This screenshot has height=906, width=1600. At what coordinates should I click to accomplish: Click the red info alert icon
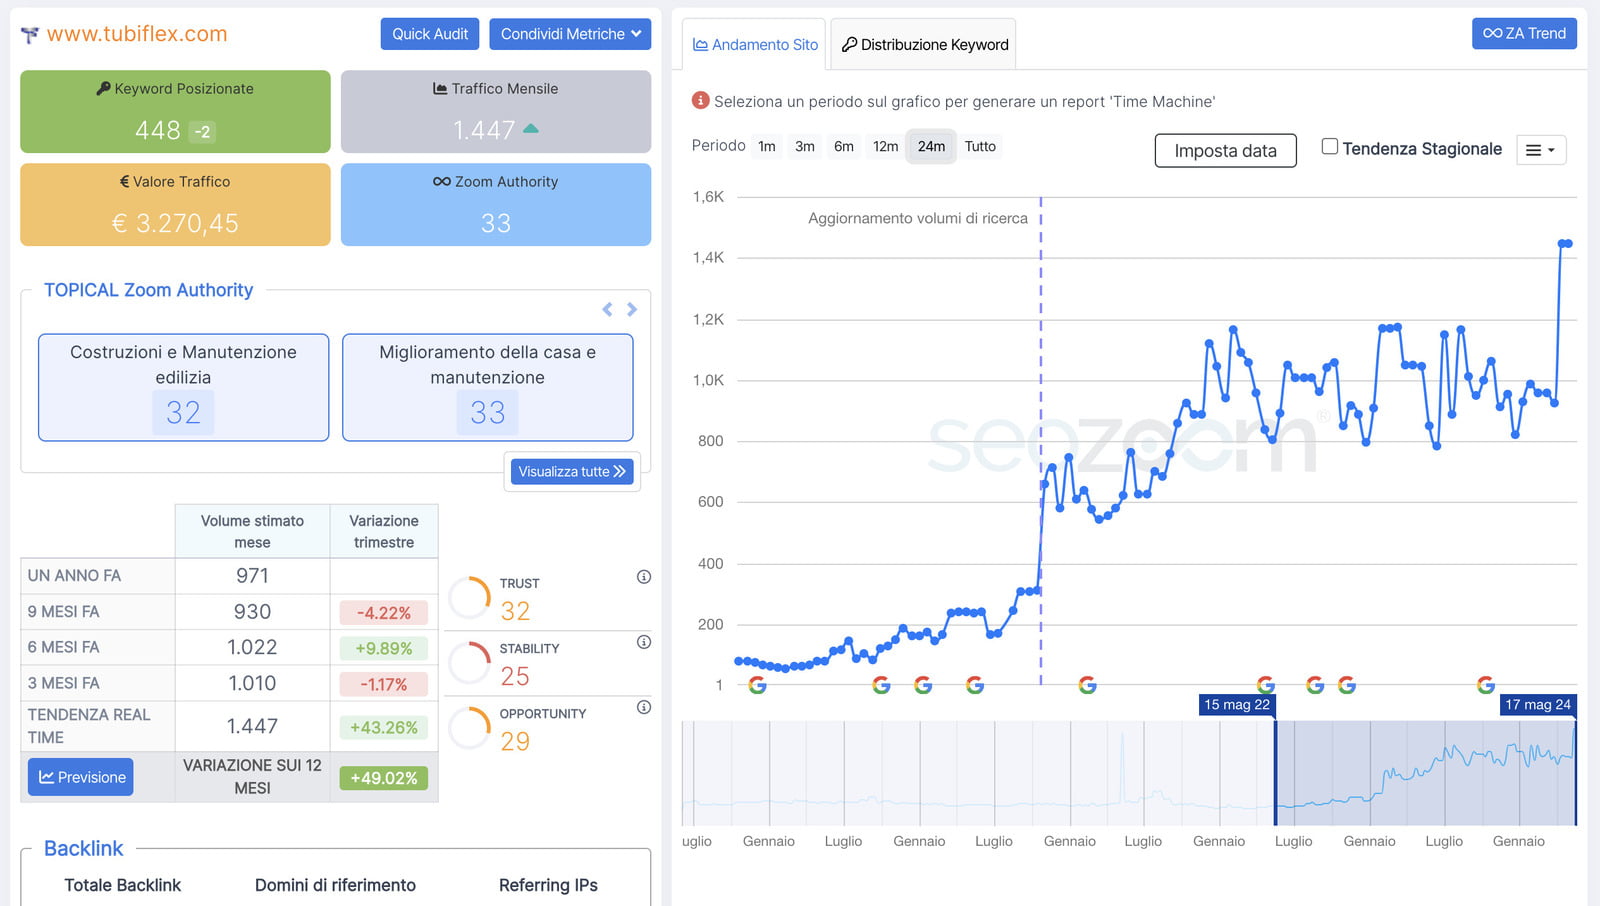pyautogui.click(x=700, y=101)
